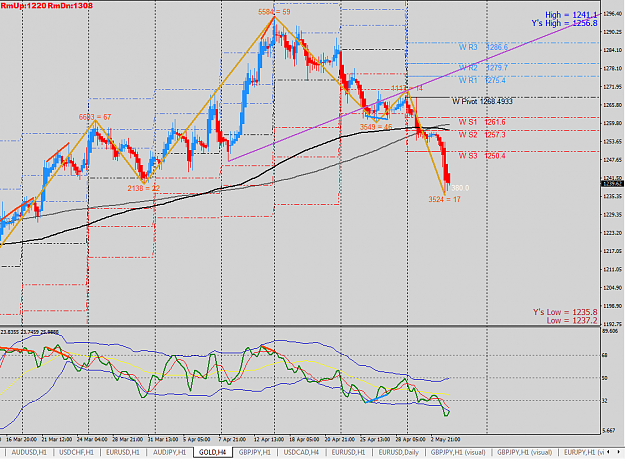
Task: Select the GBPJPY,H1 (visual) tab before EURJPY
Action: (525, 452)
